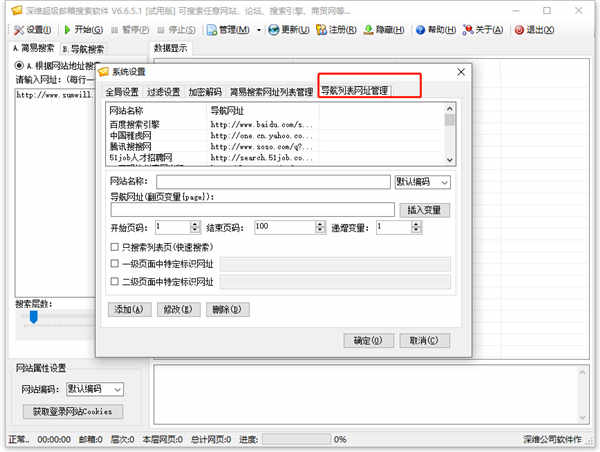Click the URL input text area
The image size is (600, 452).
(55, 193)
